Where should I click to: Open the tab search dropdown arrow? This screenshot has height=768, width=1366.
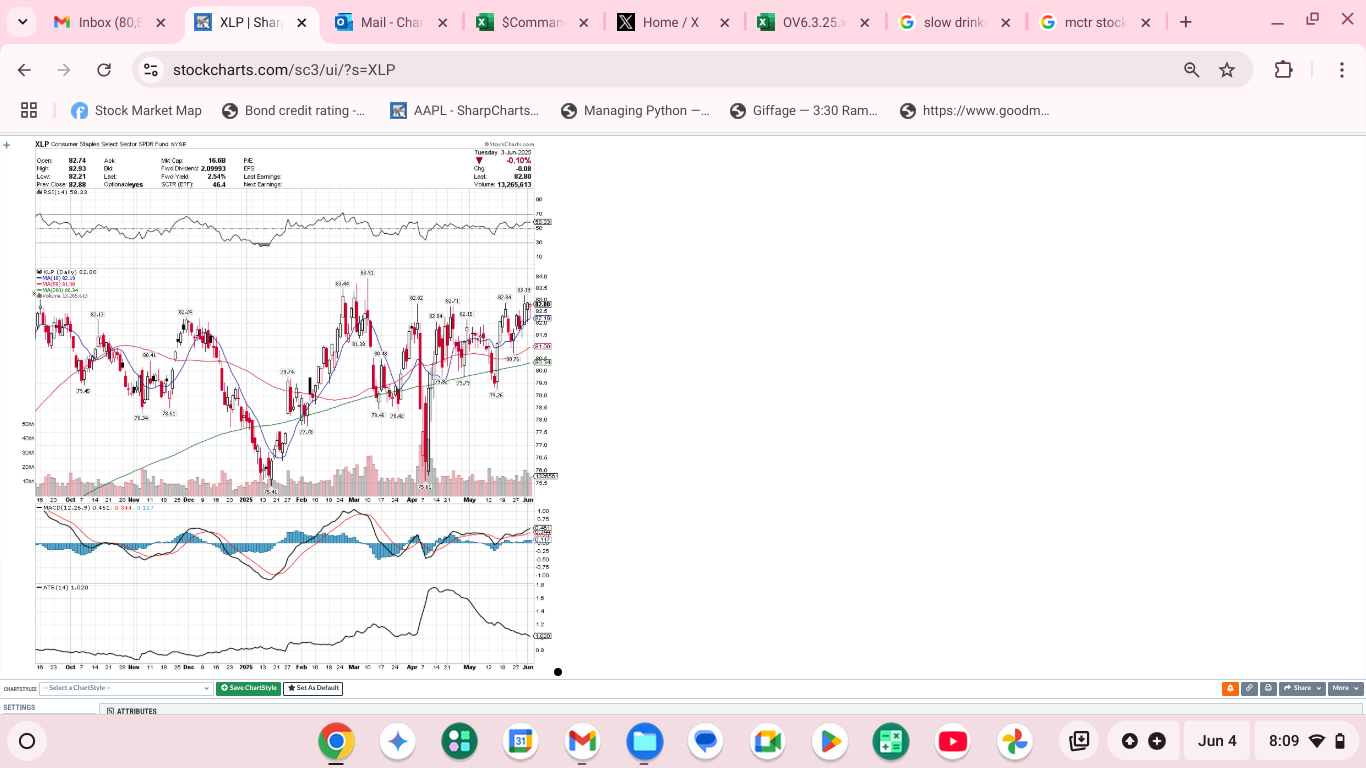click(x=22, y=22)
